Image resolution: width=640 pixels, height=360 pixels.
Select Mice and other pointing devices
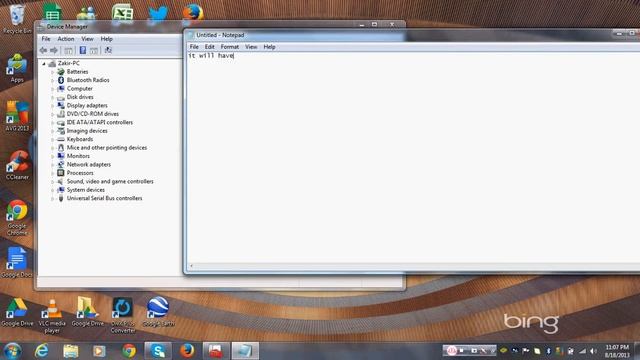(x=107, y=148)
